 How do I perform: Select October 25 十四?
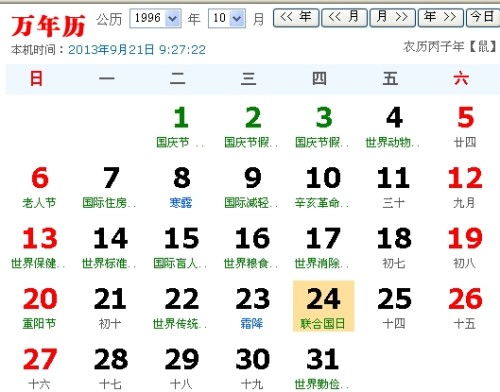point(394,308)
